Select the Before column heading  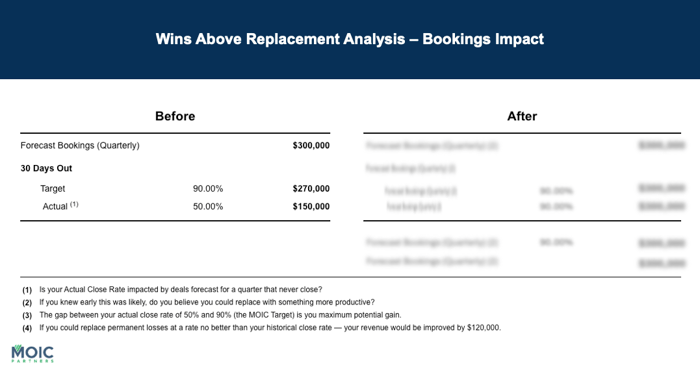click(175, 116)
